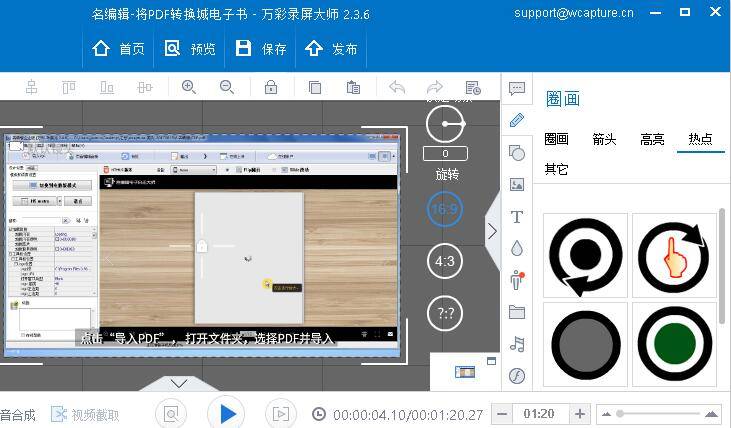Click the timed list icon in toolbar

473,88
